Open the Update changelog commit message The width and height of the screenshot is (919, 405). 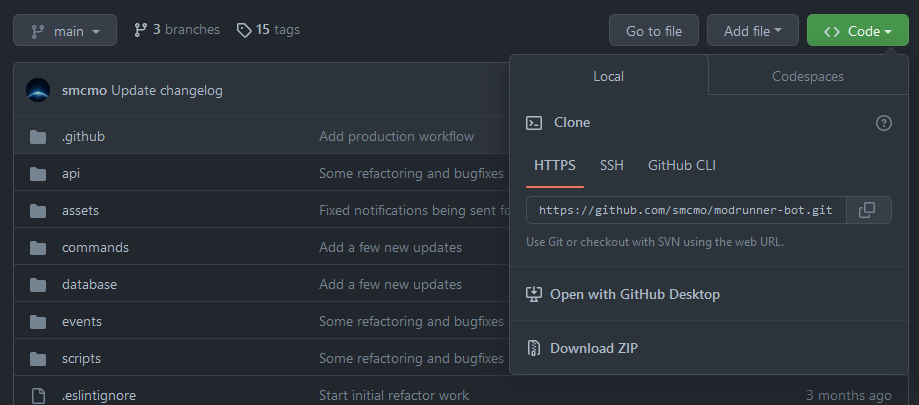[166, 91]
